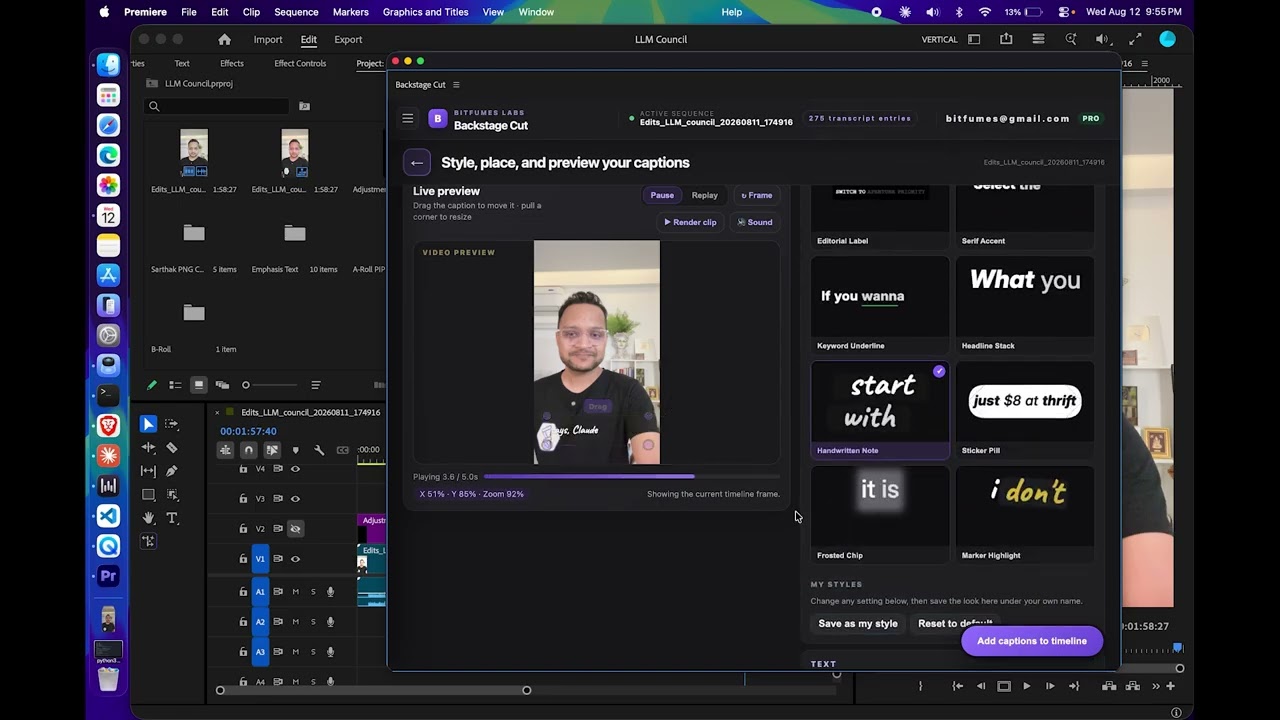1280x720 pixels.
Task: Adjust Project panel thumbnail zoom slider
Action: (x=270, y=385)
